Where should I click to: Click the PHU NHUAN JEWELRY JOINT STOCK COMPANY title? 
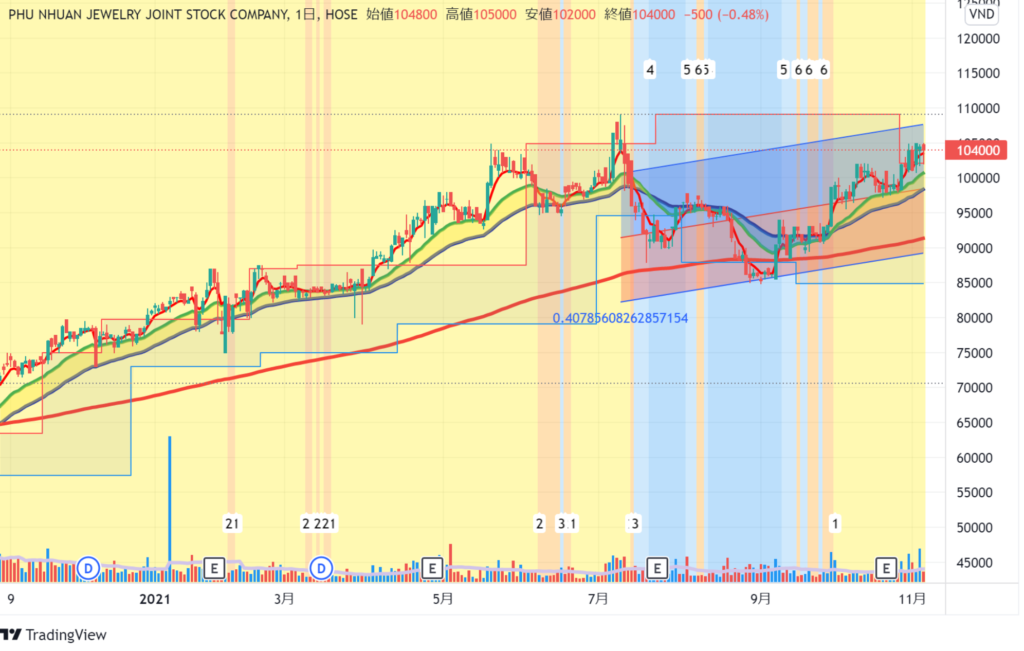(x=148, y=14)
